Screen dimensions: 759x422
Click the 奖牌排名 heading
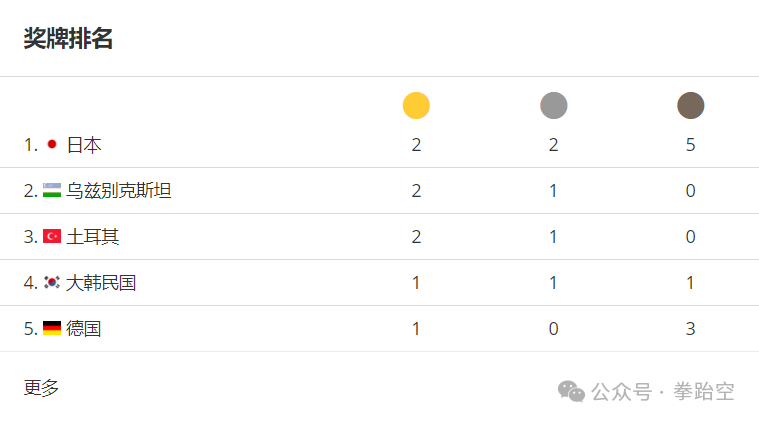pos(68,38)
